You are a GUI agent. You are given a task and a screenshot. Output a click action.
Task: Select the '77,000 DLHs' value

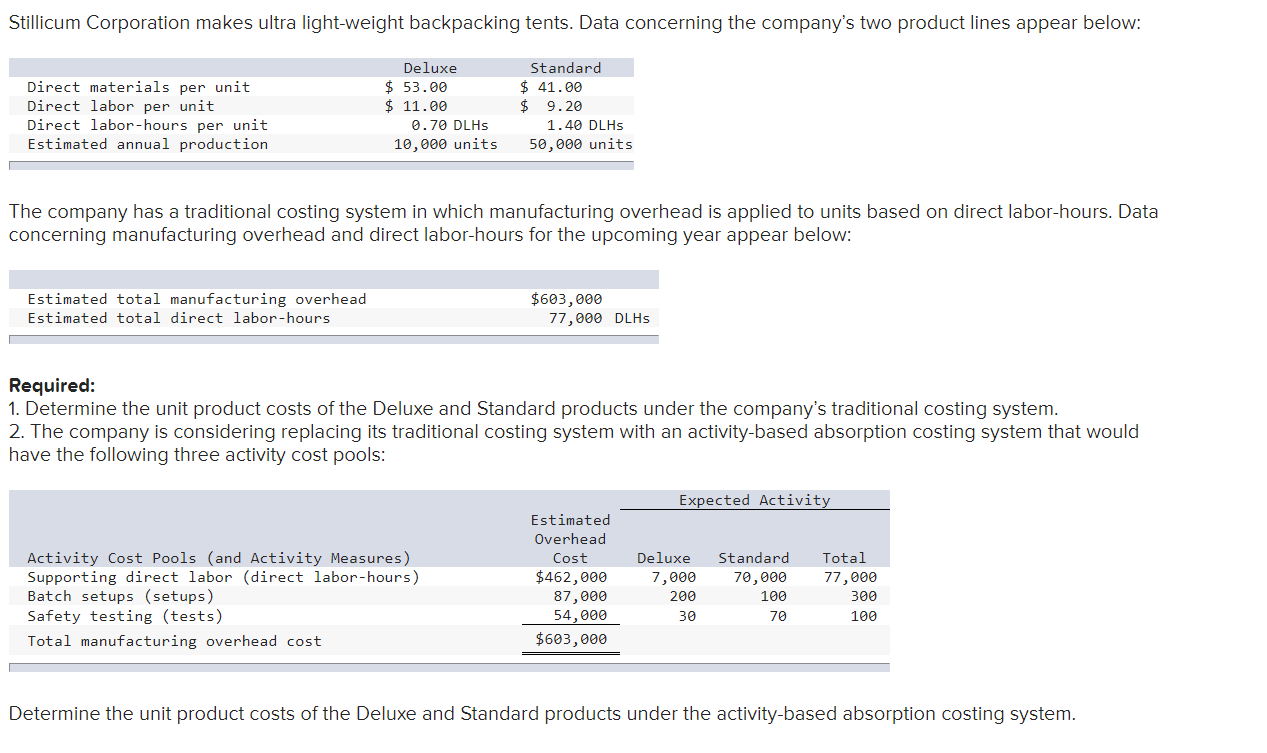[599, 318]
